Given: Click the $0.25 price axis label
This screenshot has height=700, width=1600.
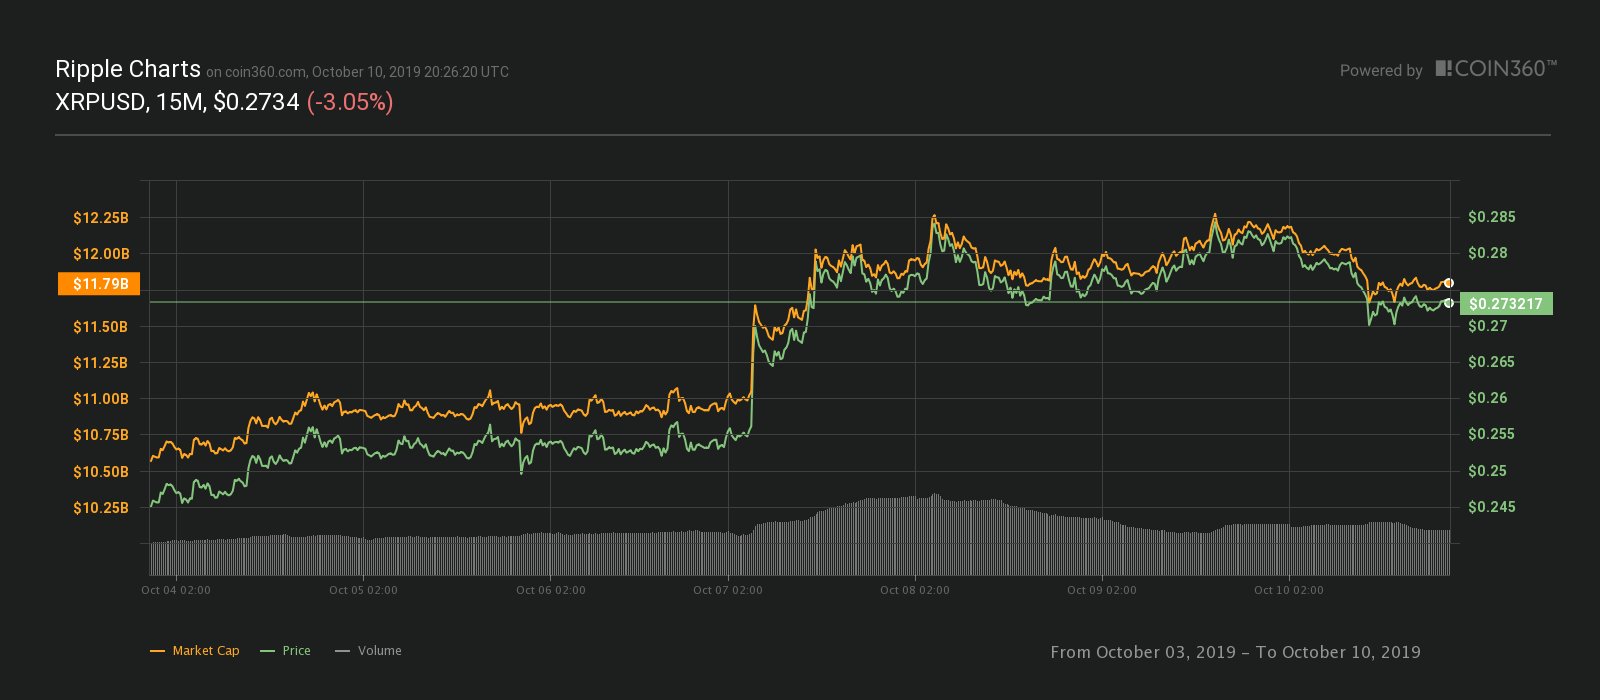Looking at the screenshot, I should (1488, 471).
